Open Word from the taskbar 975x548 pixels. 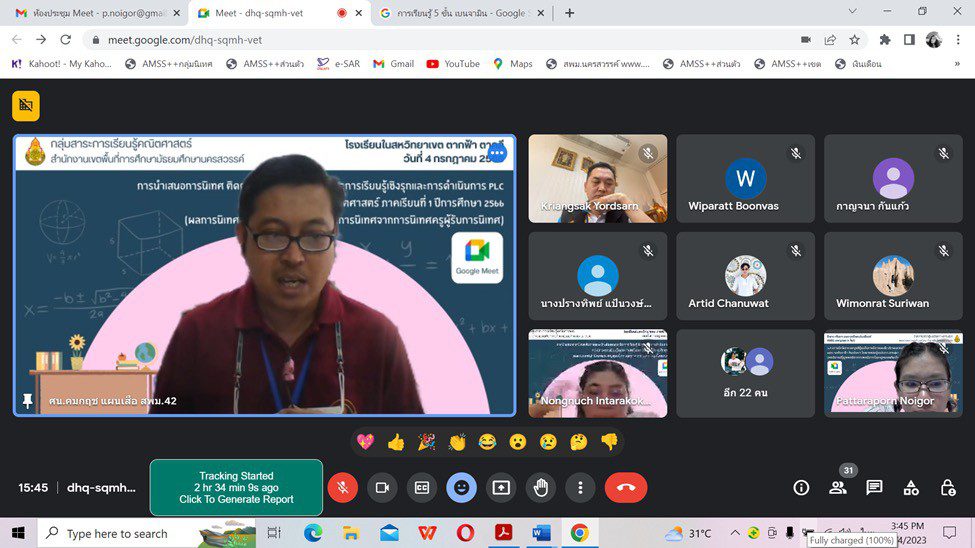point(541,533)
